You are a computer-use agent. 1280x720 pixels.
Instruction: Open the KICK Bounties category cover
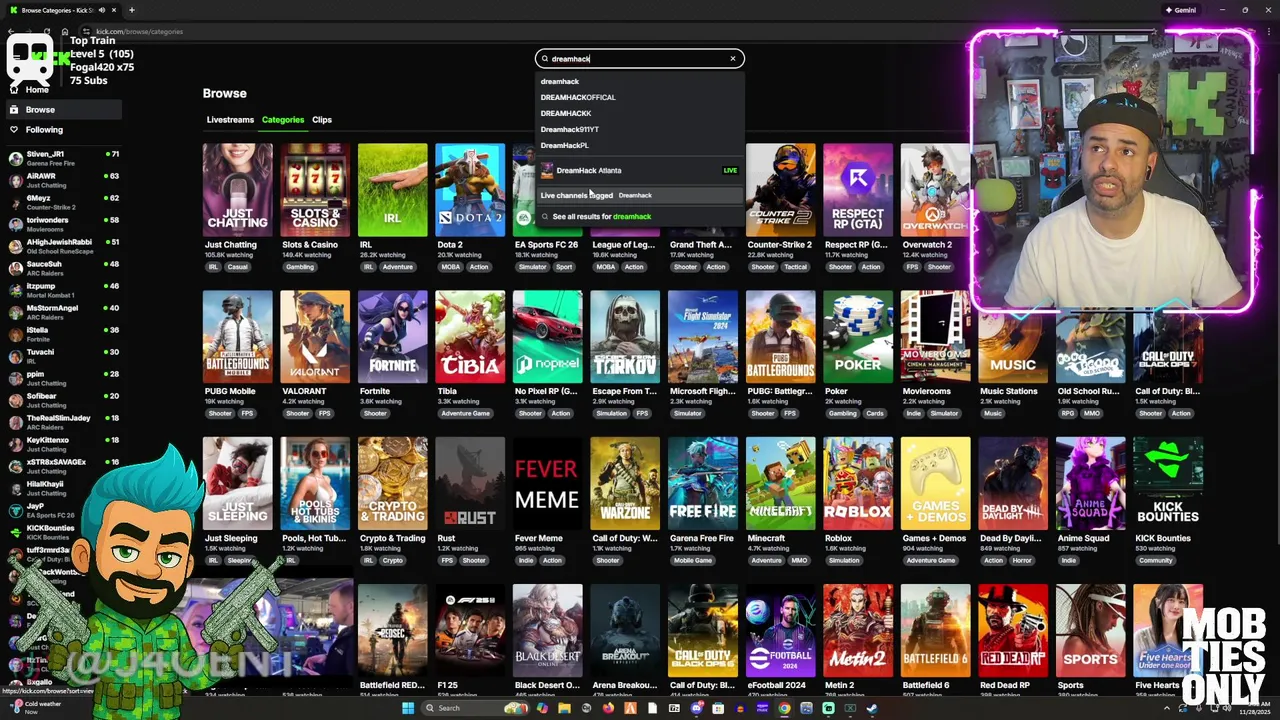tap(1168, 484)
